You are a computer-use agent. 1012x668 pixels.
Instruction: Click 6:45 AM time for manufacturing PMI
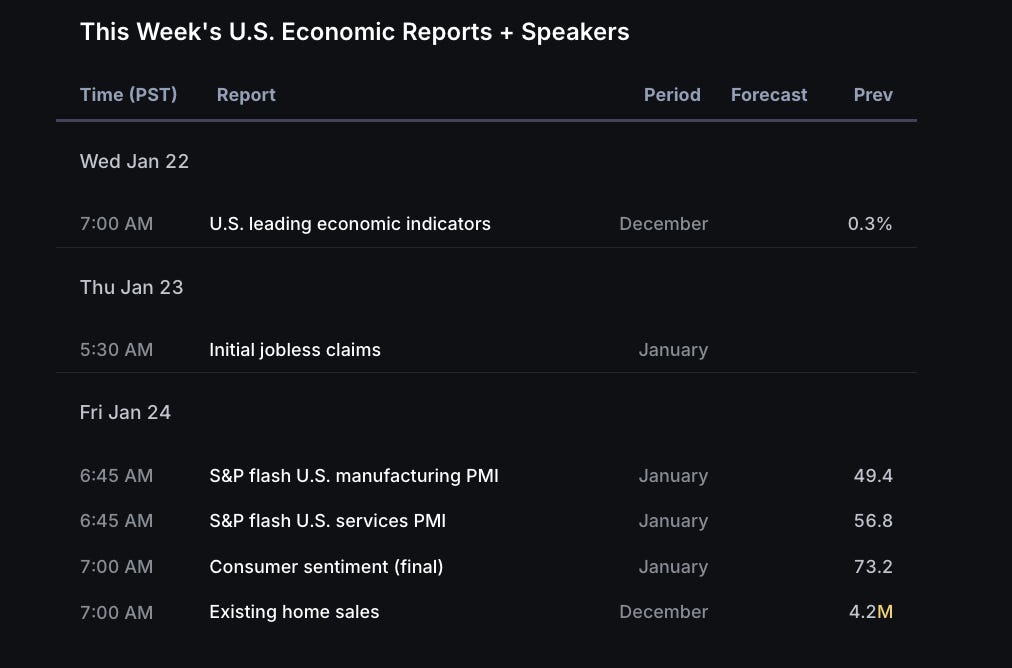click(x=116, y=476)
